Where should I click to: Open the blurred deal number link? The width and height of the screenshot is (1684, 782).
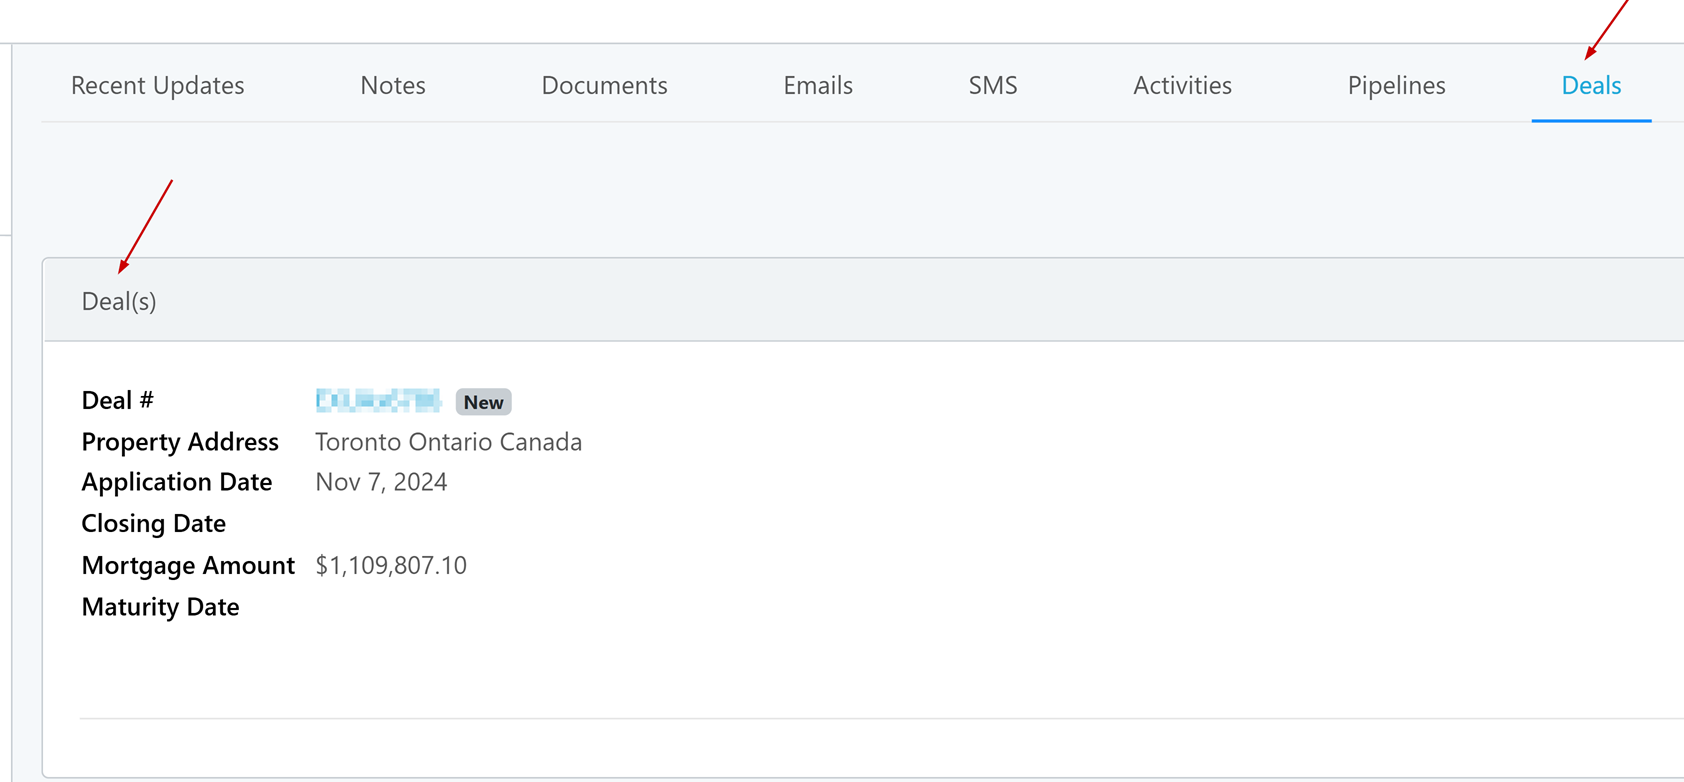click(378, 401)
